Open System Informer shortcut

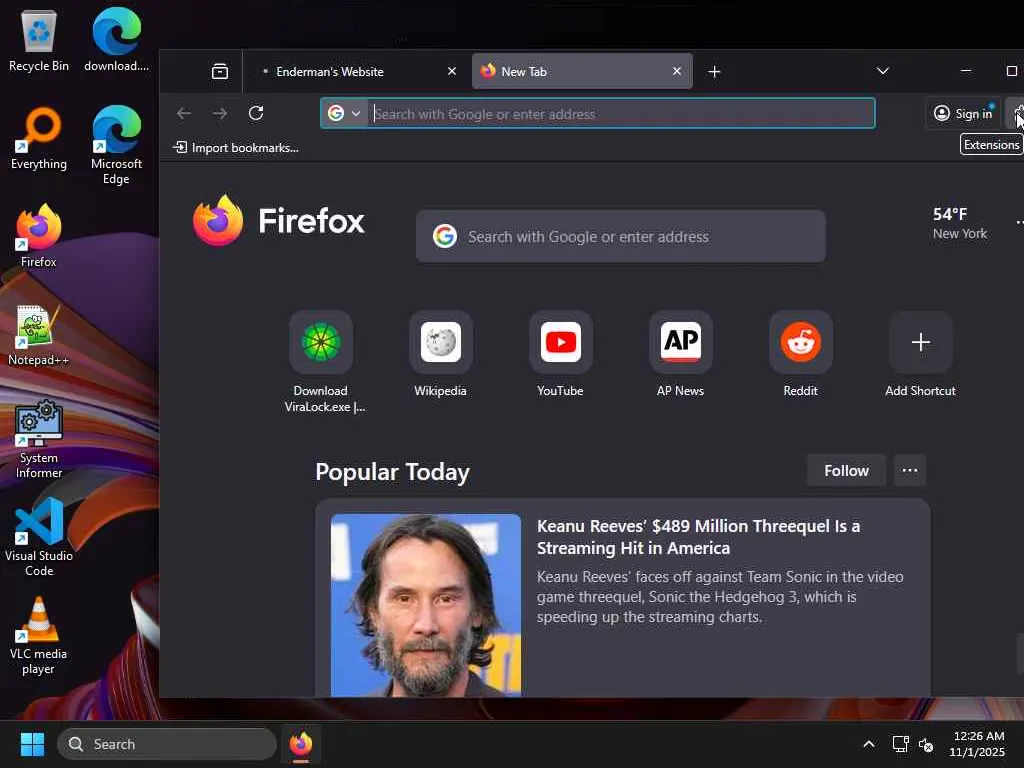tap(39, 439)
